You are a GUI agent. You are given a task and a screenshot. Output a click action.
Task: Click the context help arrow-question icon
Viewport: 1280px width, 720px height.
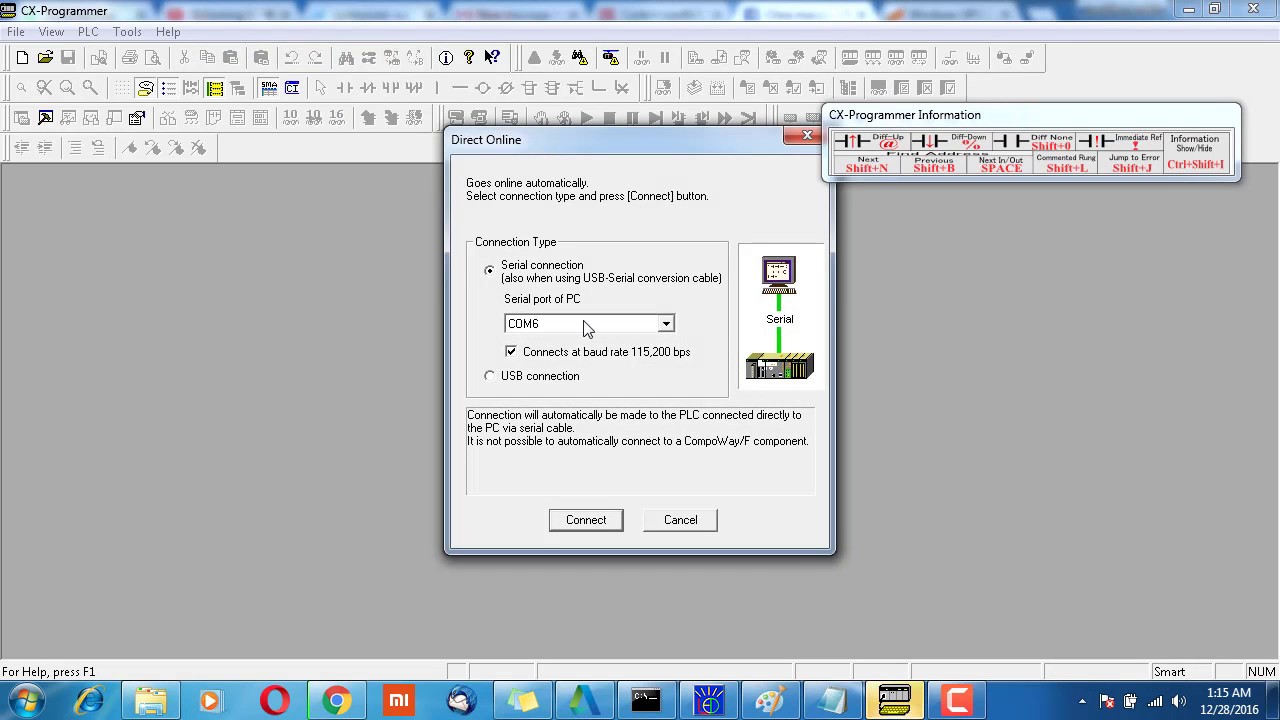pos(492,58)
